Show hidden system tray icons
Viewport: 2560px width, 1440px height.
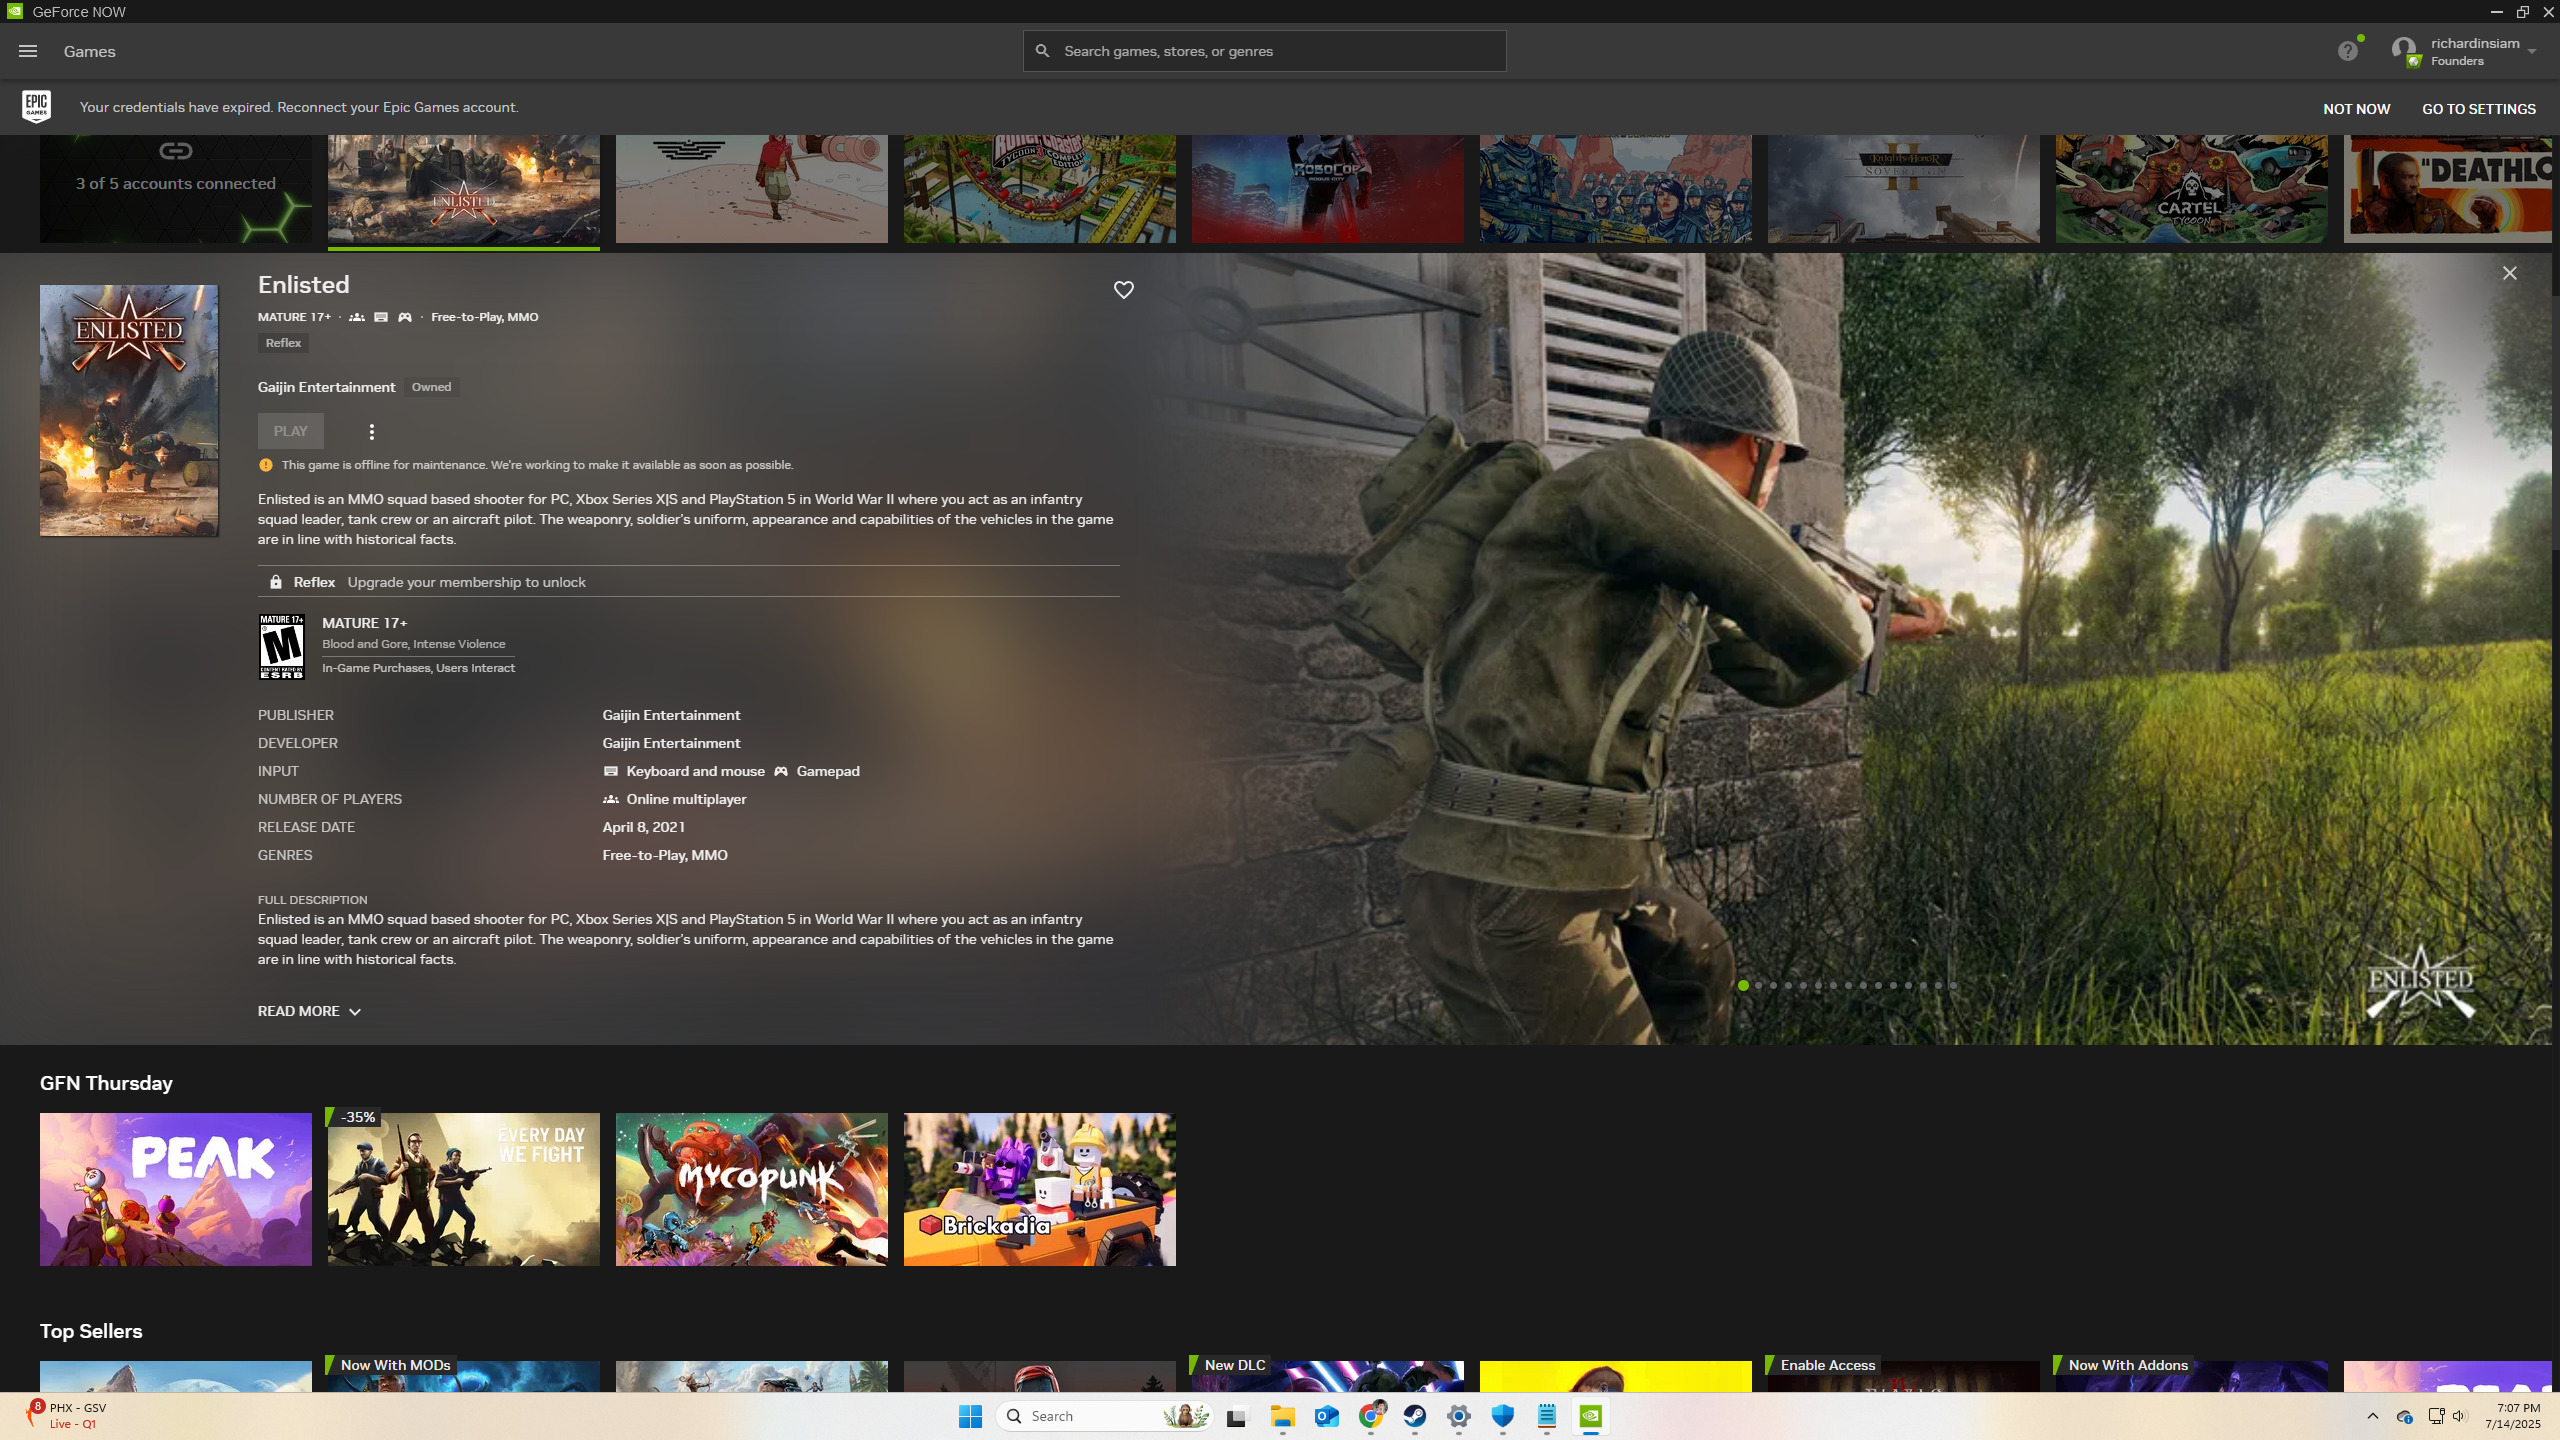(x=2372, y=1416)
